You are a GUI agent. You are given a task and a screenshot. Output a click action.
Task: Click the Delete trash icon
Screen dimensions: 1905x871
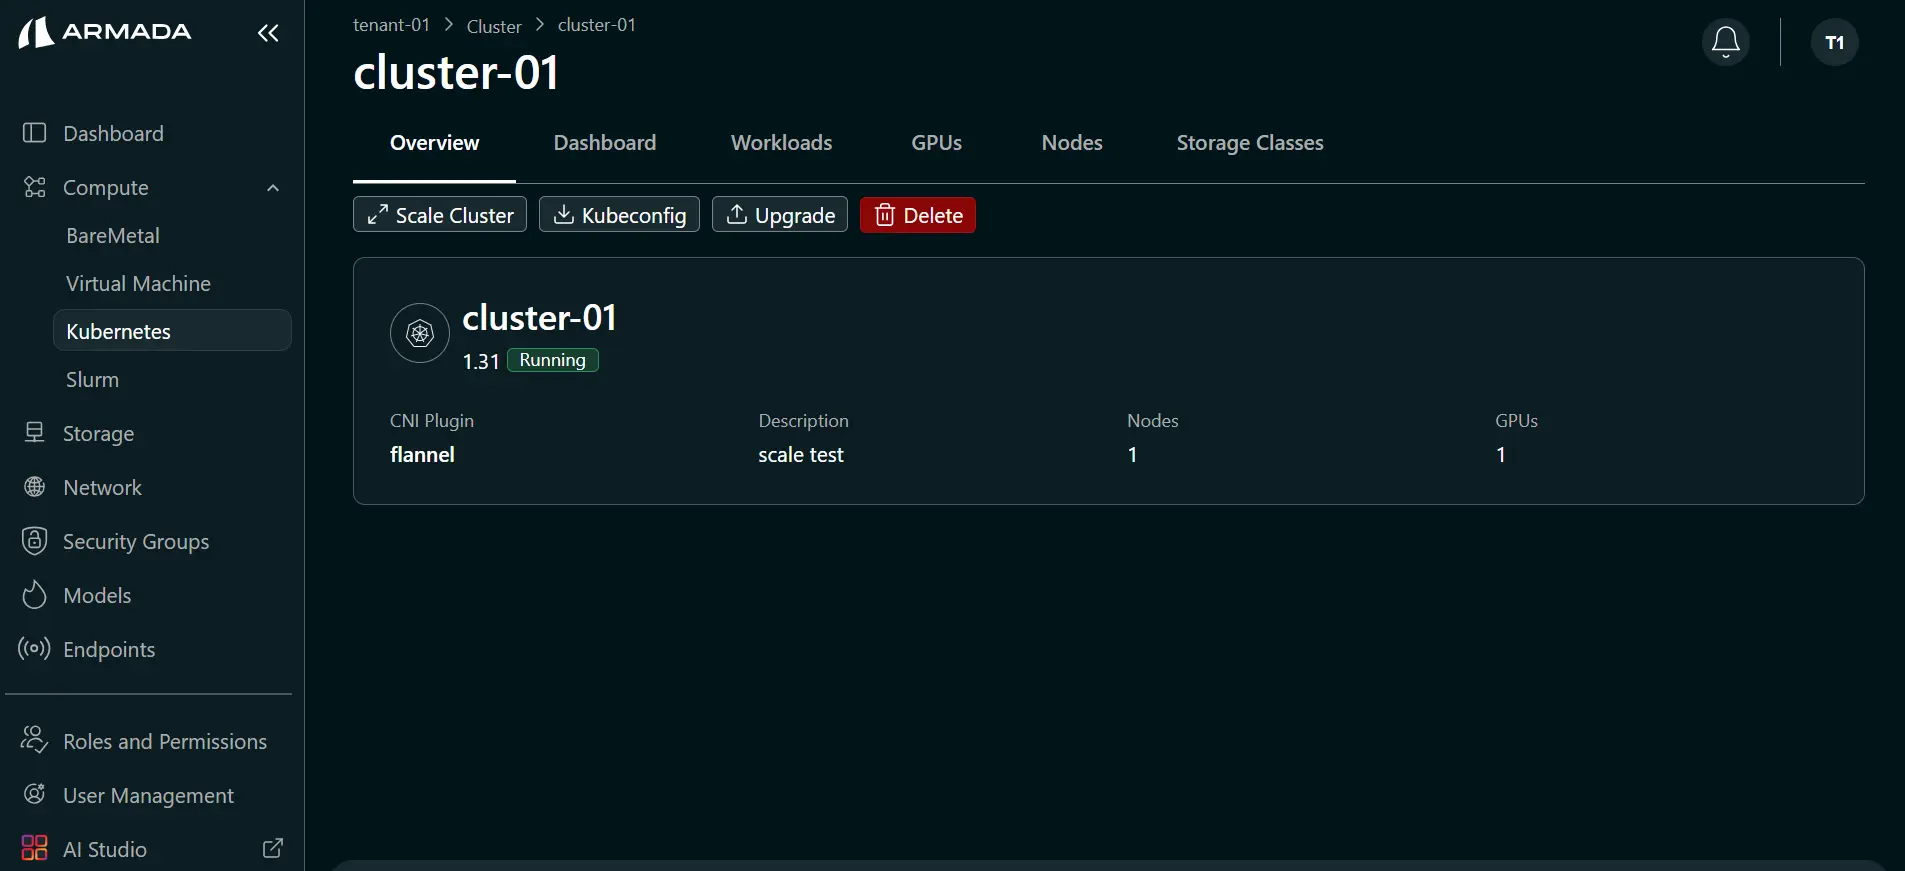[x=885, y=215]
